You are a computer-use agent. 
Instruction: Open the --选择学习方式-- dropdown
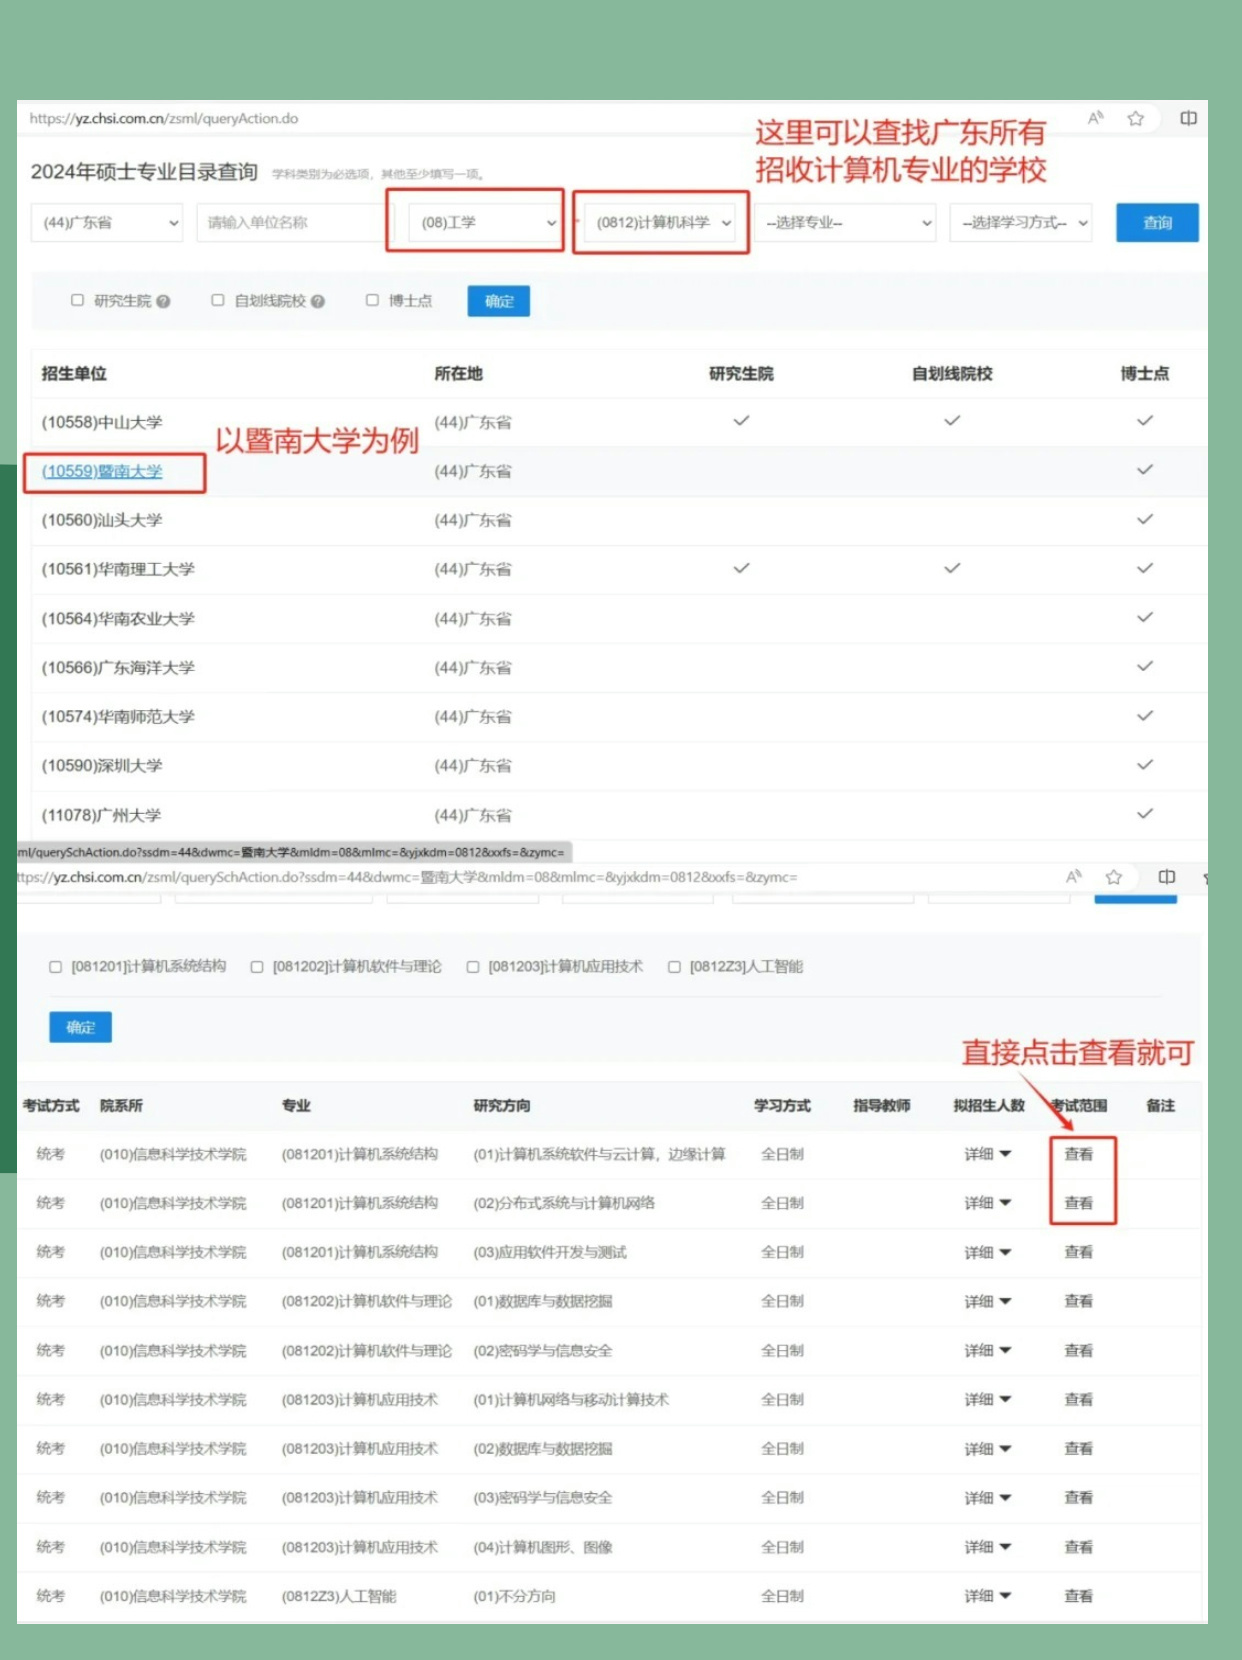point(1020,222)
